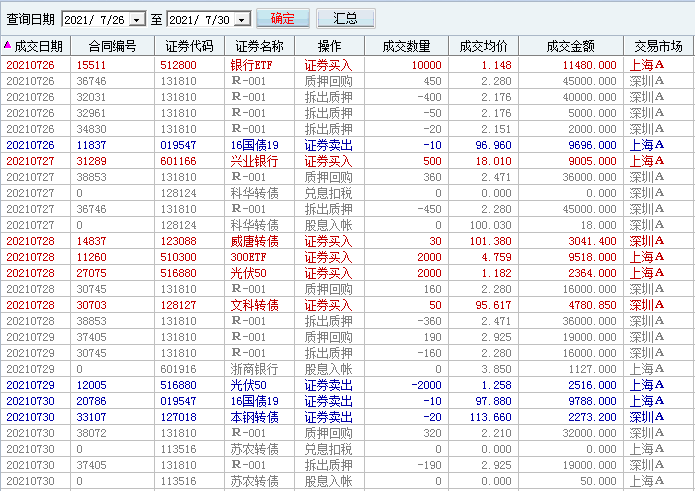
Task: Select contract number 12005
Action: [x=91, y=385]
